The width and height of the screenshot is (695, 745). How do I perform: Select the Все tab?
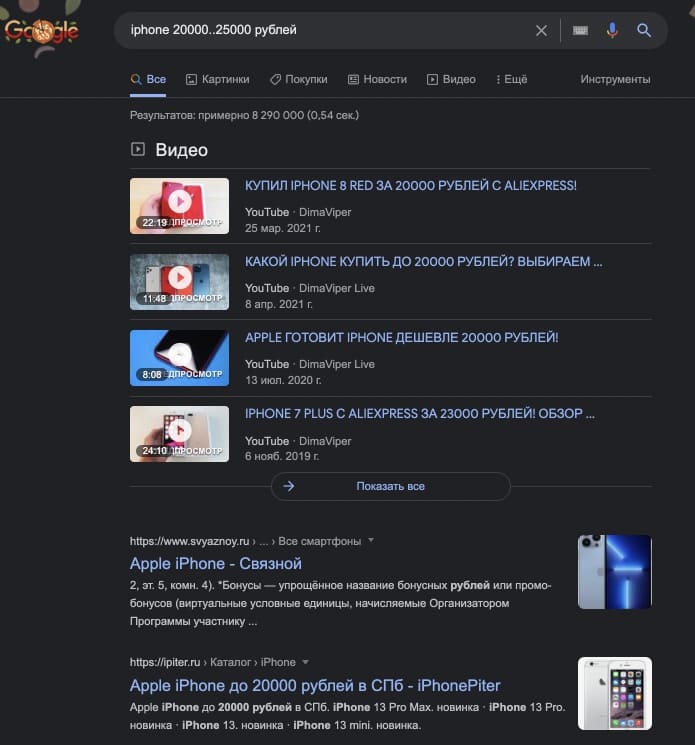point(148,79)
